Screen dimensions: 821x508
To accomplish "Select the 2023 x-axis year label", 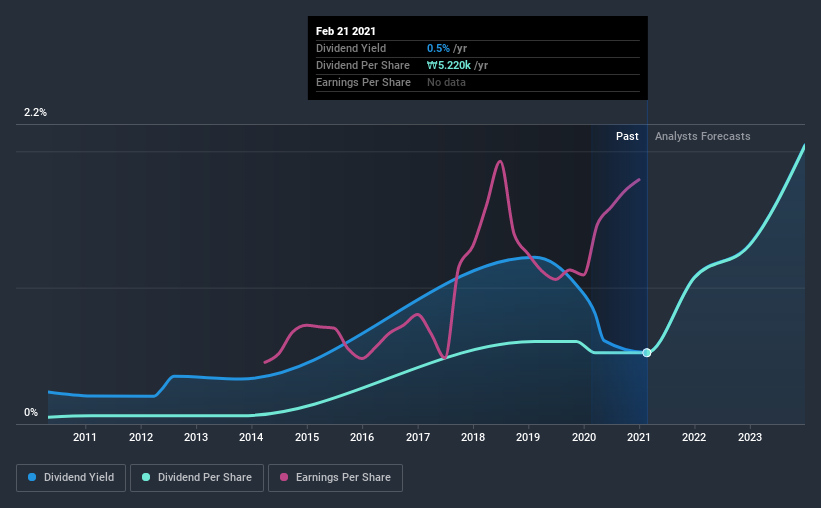I will click(750, 437).
